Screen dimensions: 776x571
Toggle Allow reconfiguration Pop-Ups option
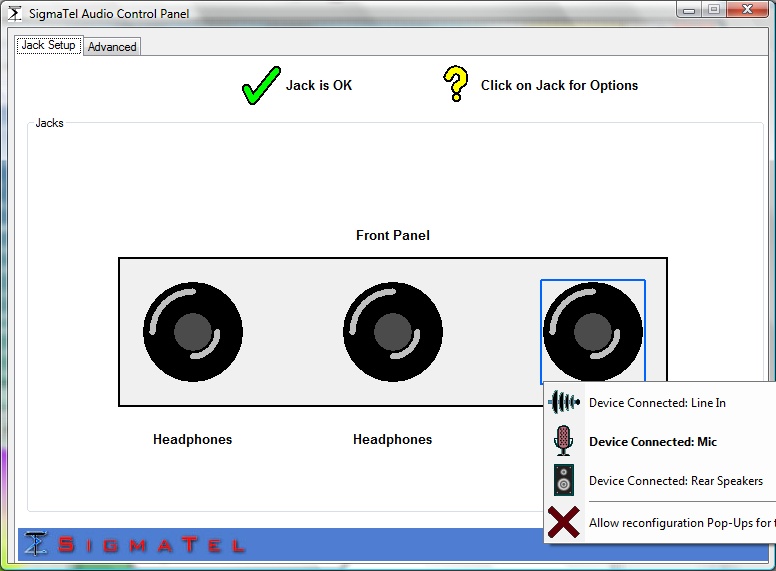click(x=660, y=523)
